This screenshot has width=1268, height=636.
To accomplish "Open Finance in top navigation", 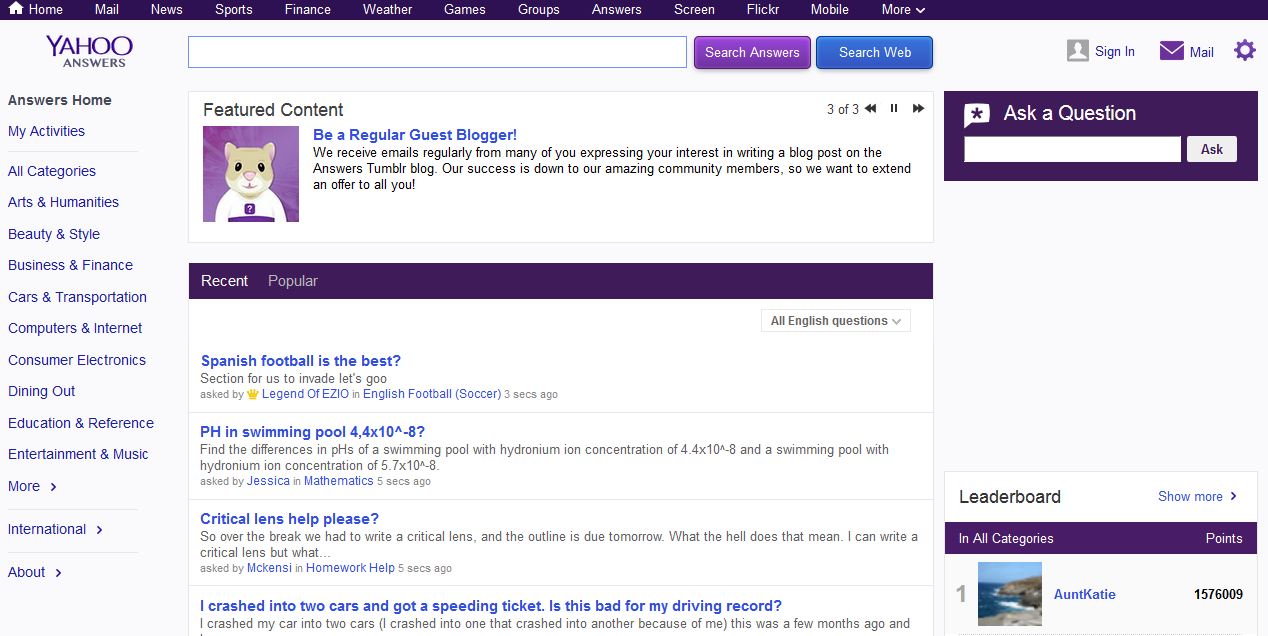I will tap(308, 9).
